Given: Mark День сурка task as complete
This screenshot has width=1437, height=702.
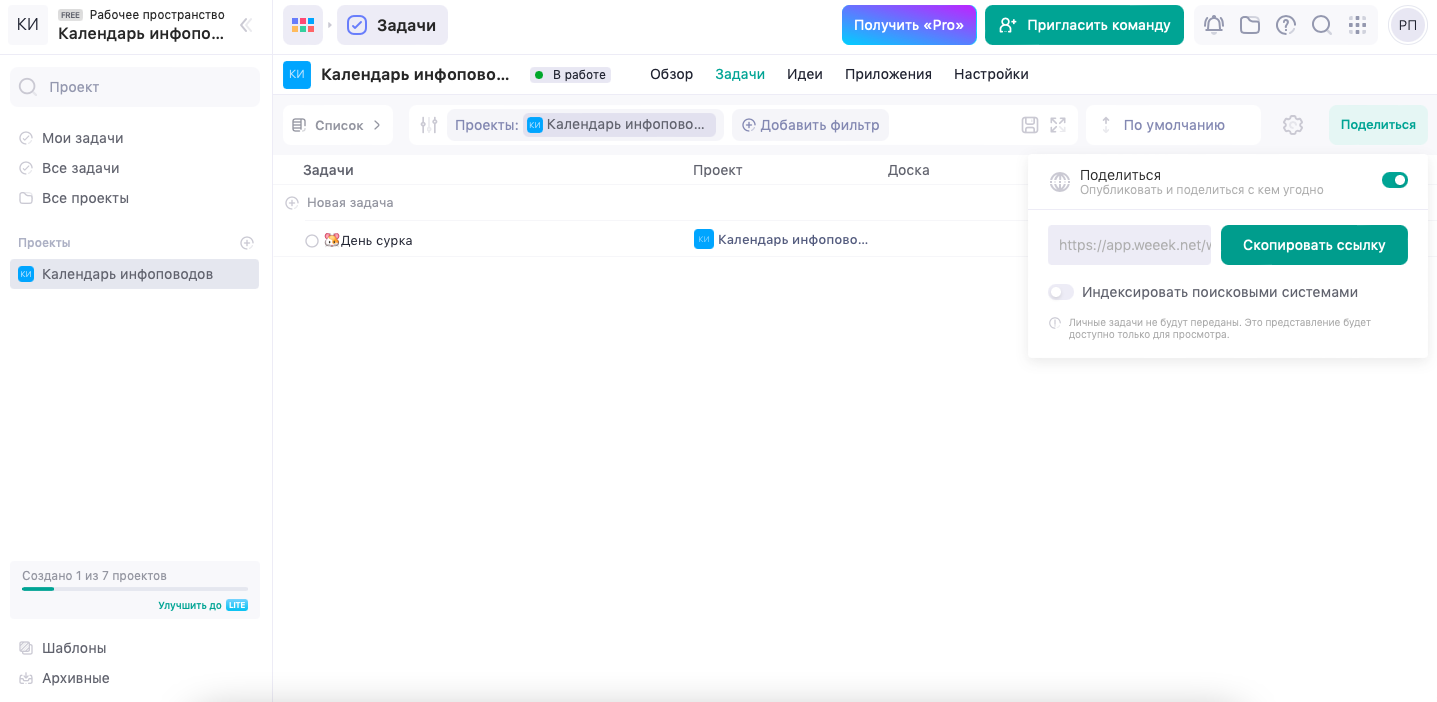Looking at the screenshot, I should (x=312, y=240).
